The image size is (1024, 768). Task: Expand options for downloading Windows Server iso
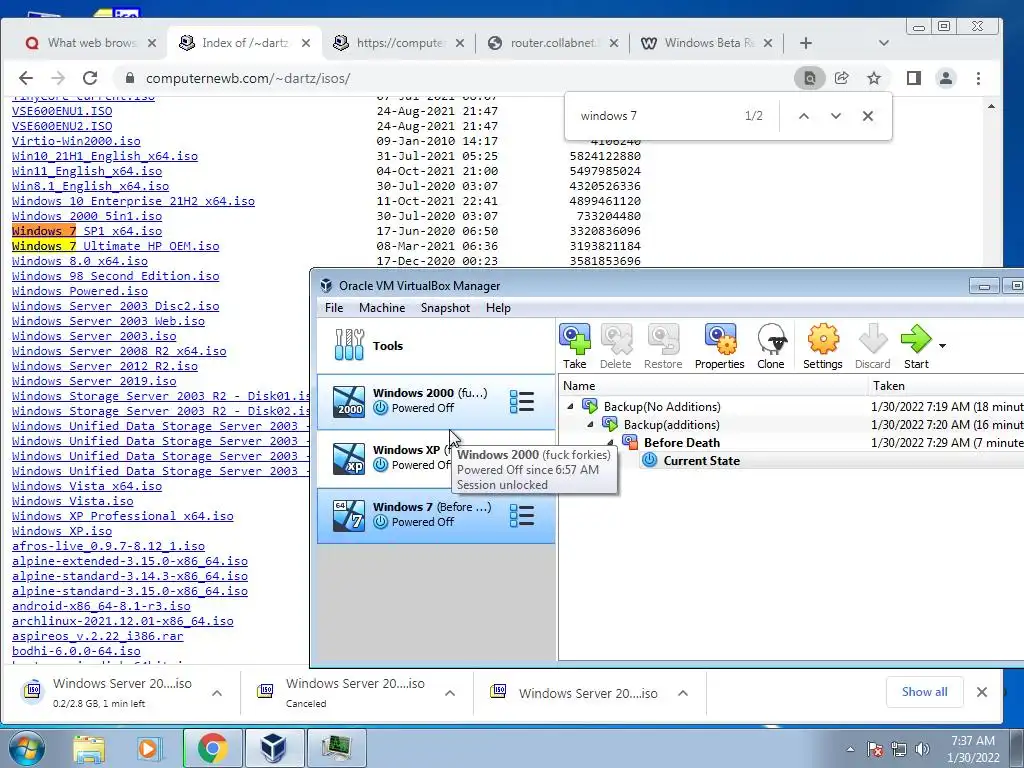coord(217,693)
